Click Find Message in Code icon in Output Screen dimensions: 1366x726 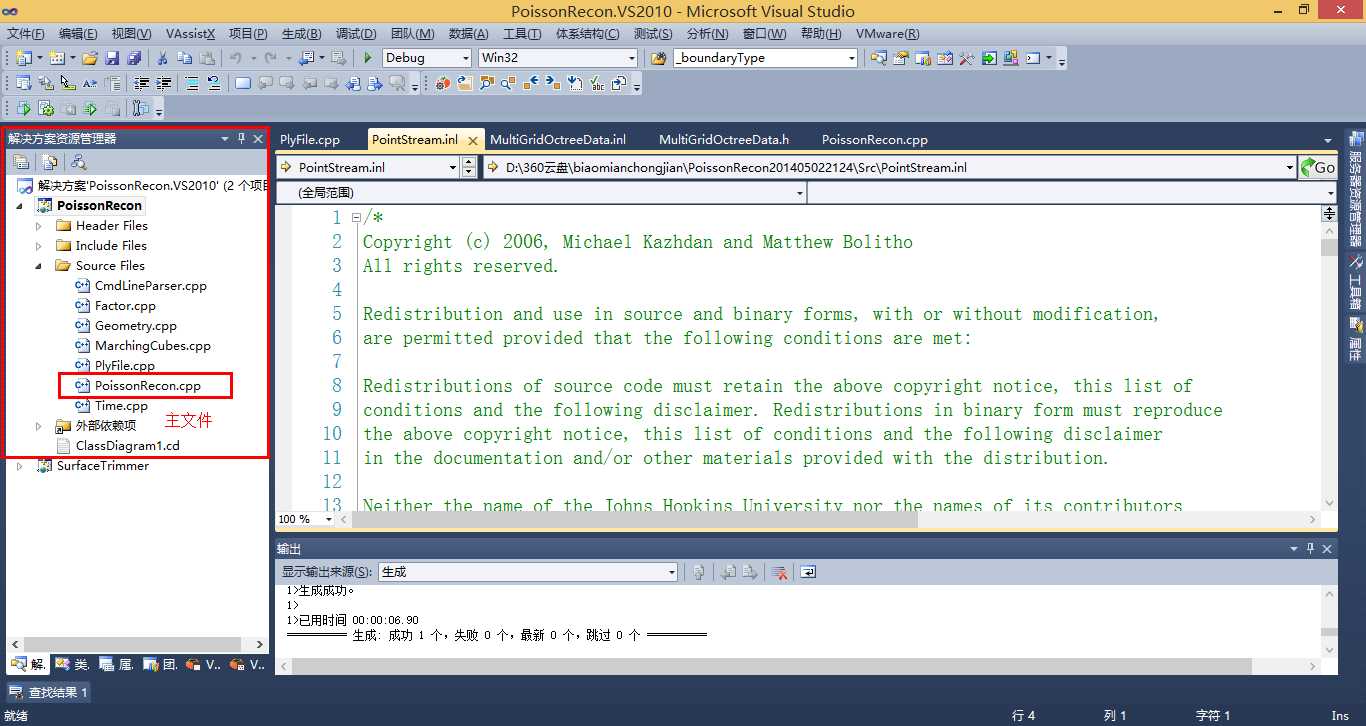[x=698, y=572]
